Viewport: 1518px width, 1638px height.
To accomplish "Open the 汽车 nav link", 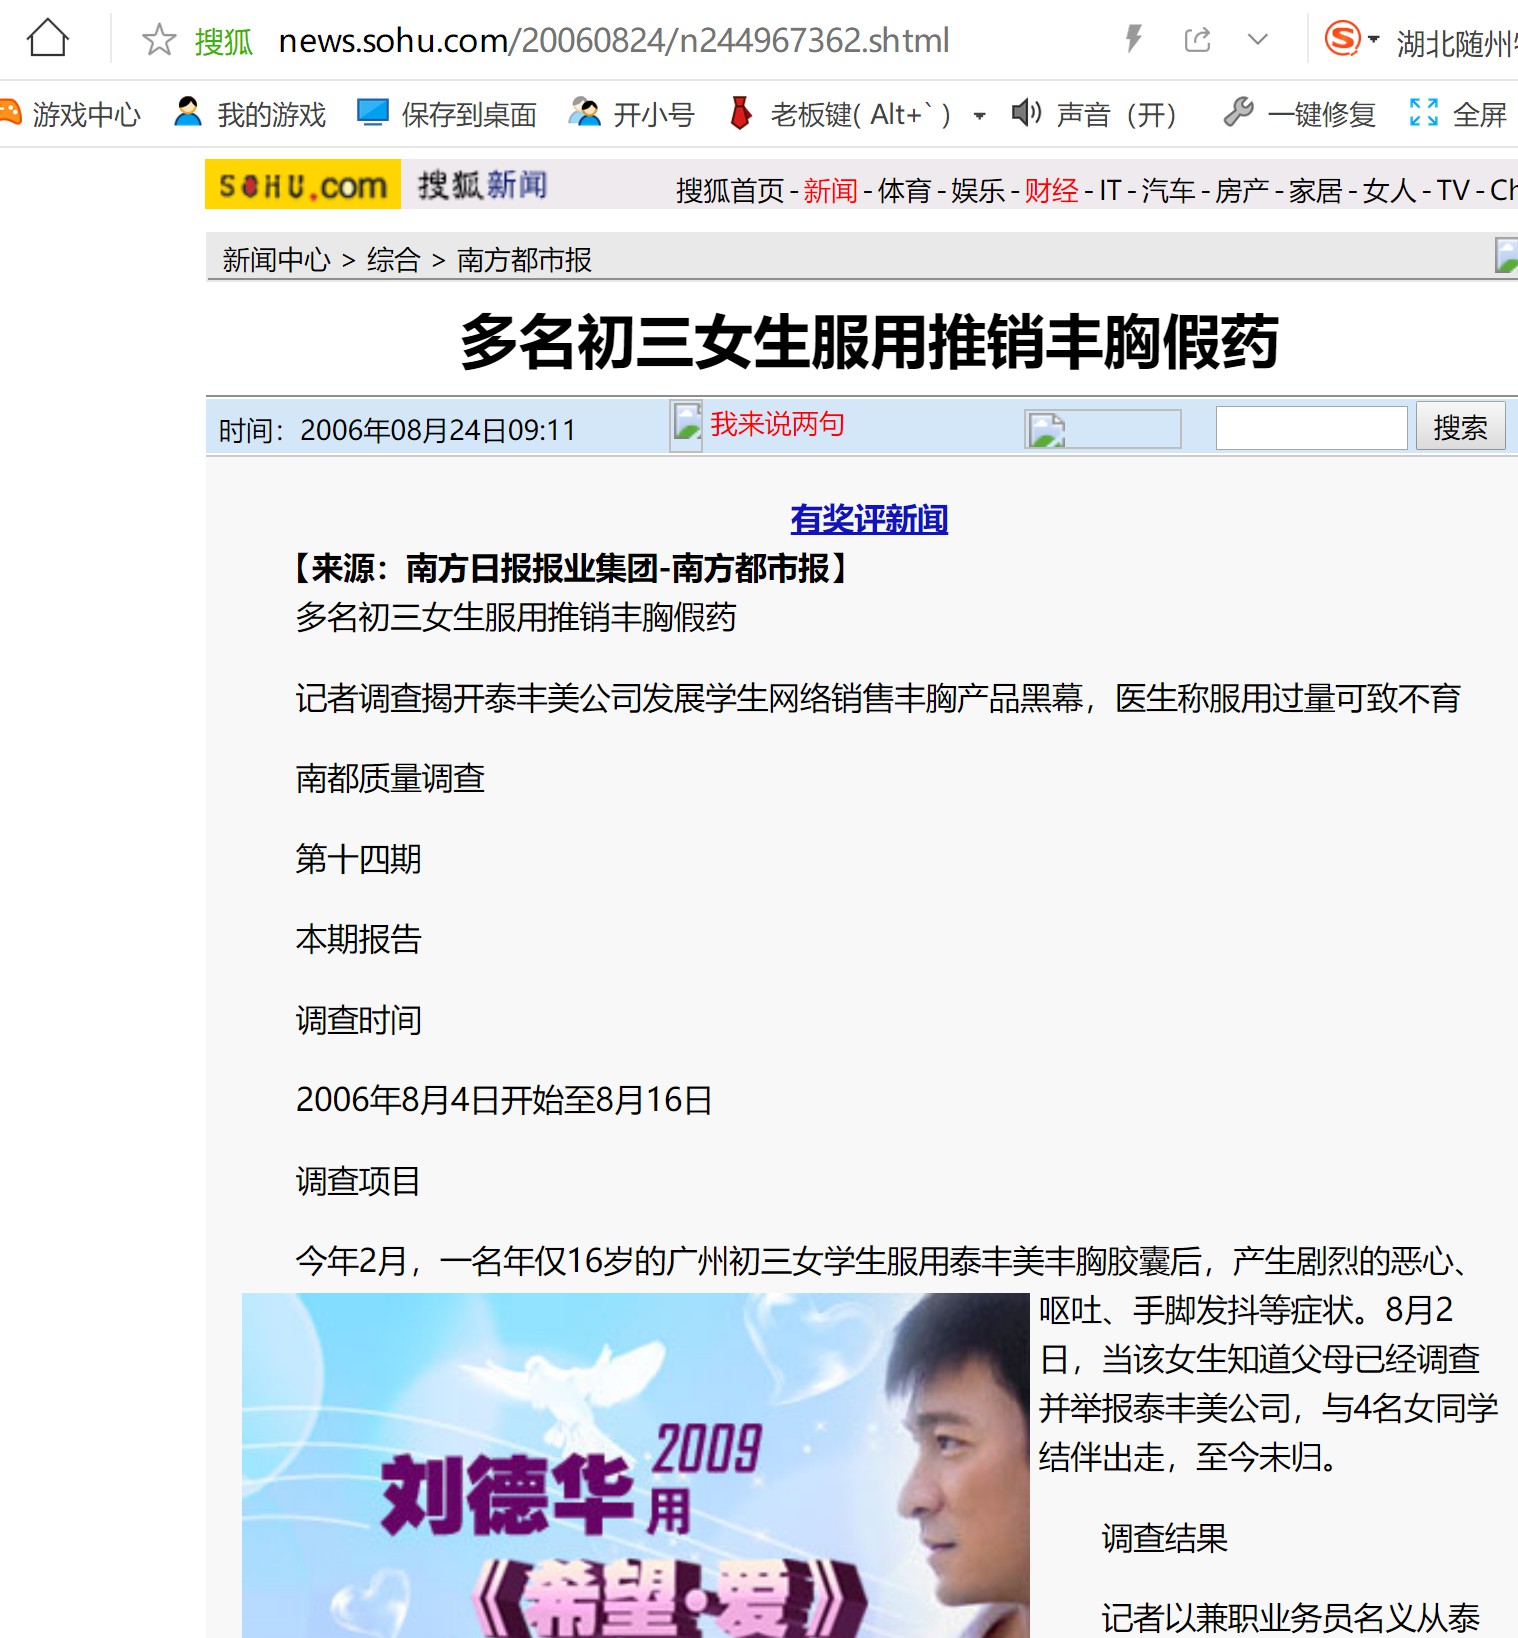I will [1168, 190].
